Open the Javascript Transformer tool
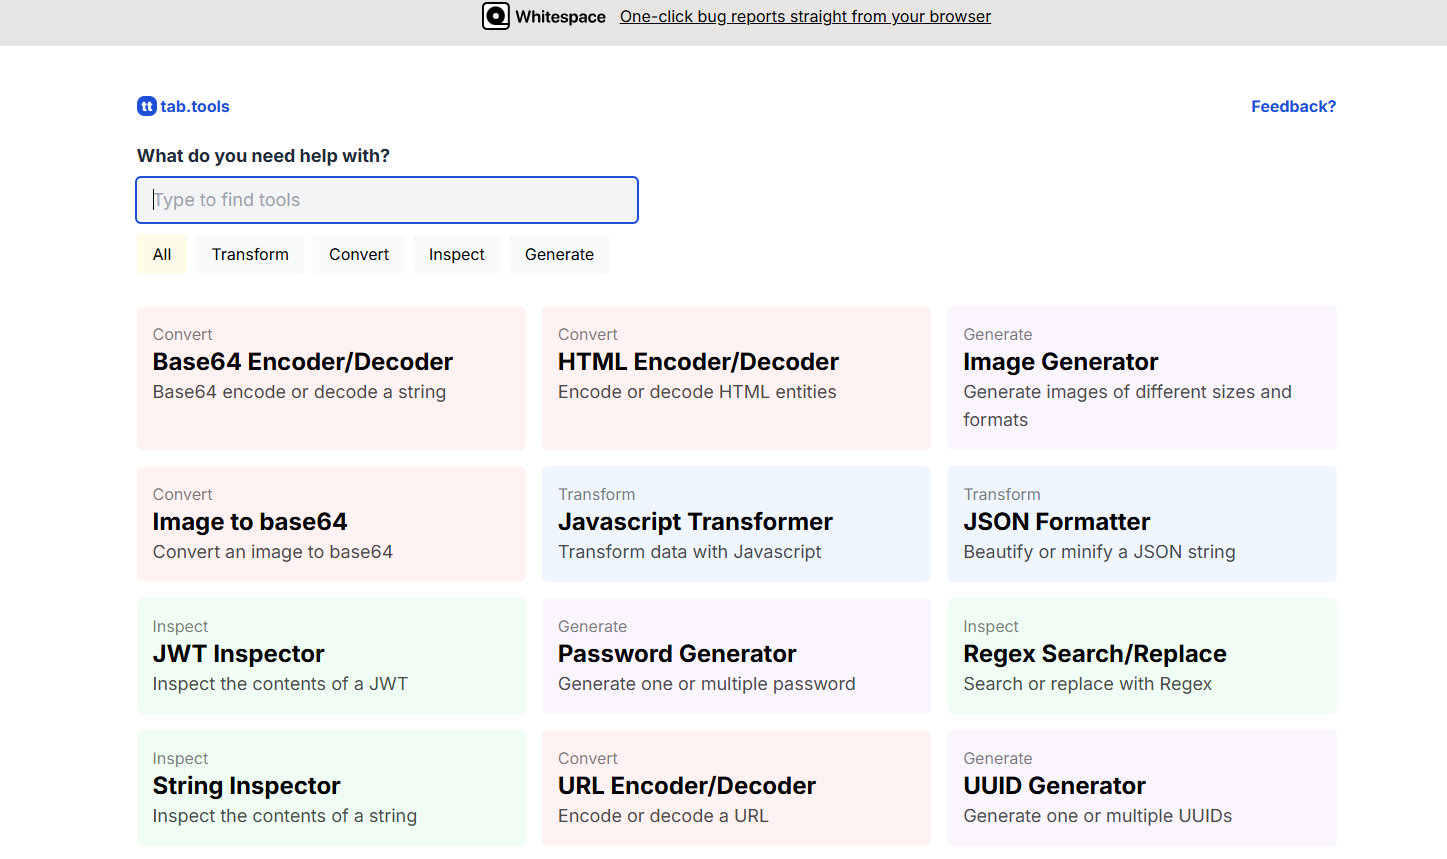This screenshot has width=1447, height=859. [x=736, y=523]
